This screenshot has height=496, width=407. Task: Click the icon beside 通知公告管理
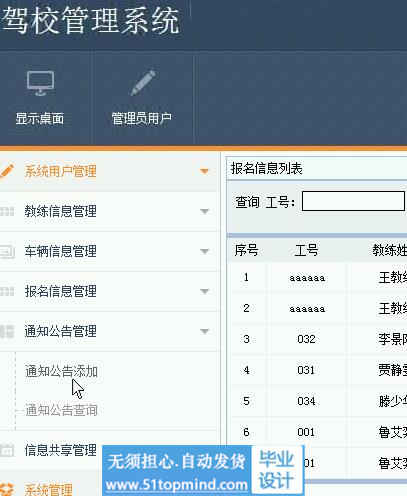coord(7,331)
